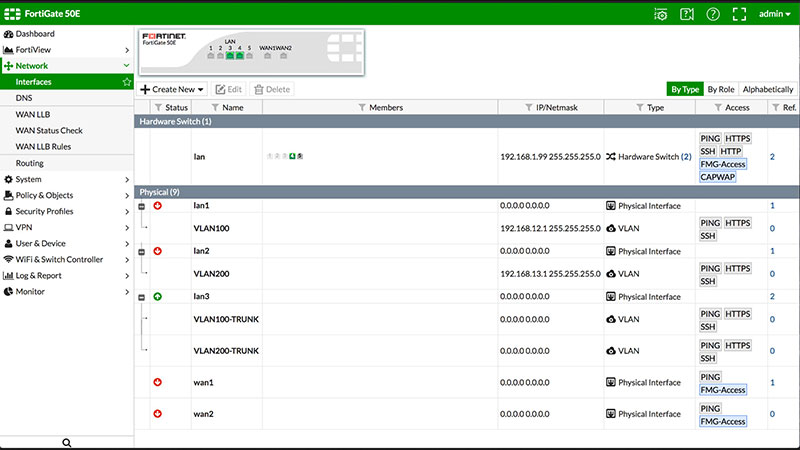Expand the VPN menu
The height and width of the screenshot is (450, 800).
[66, 228]
